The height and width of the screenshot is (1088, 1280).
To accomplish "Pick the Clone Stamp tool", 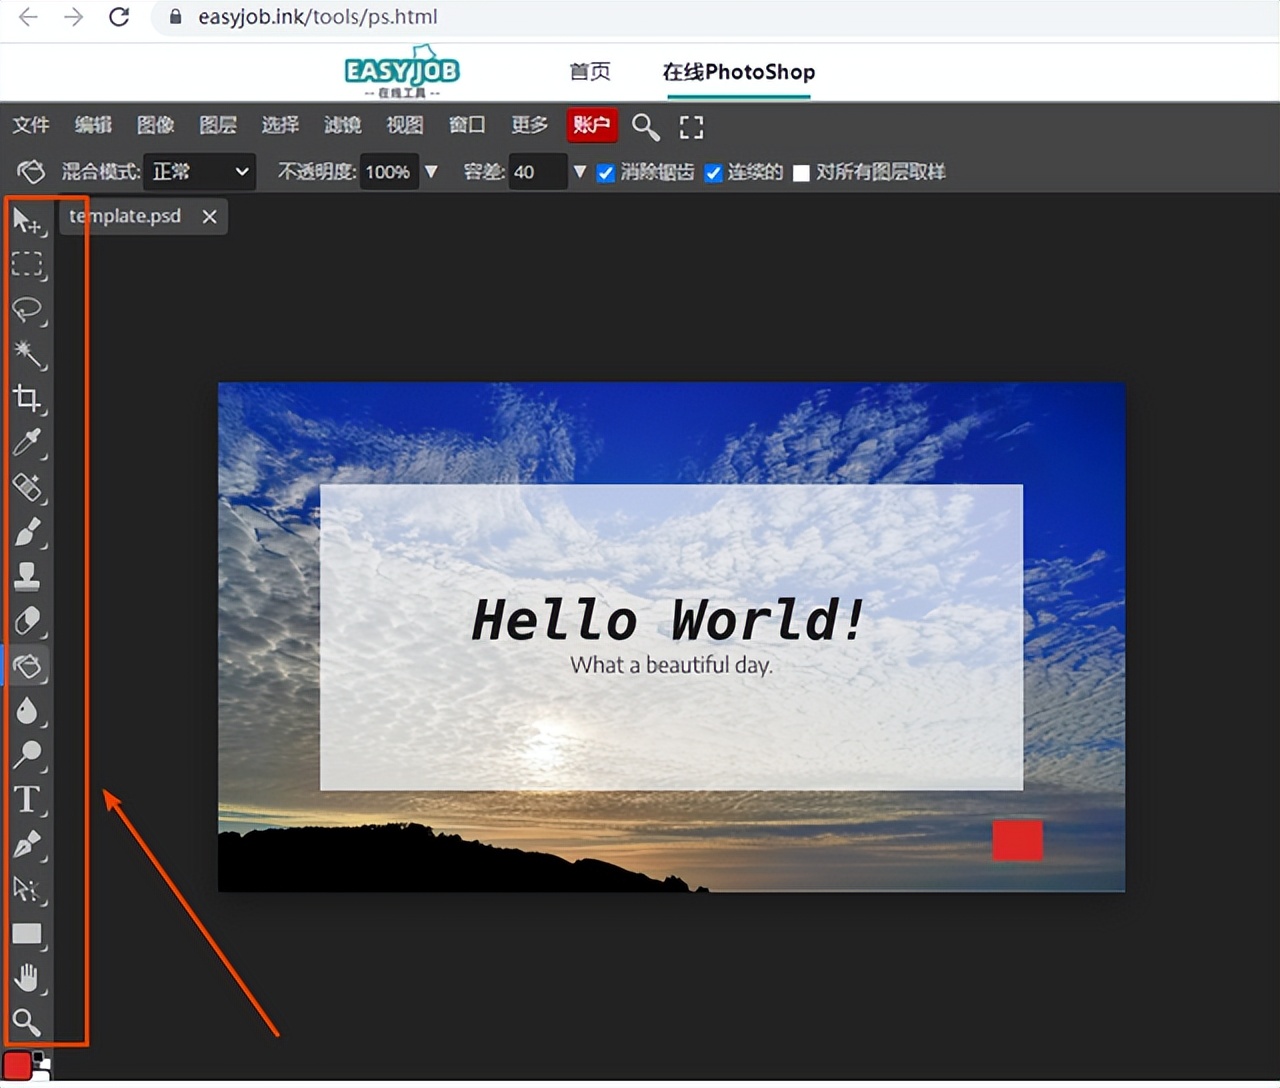I will point(27,575).
